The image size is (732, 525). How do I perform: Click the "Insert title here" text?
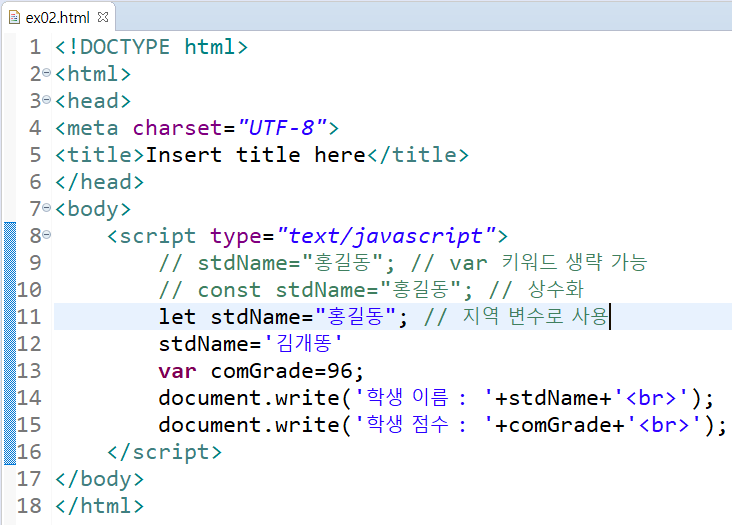[x=255, y=154]
